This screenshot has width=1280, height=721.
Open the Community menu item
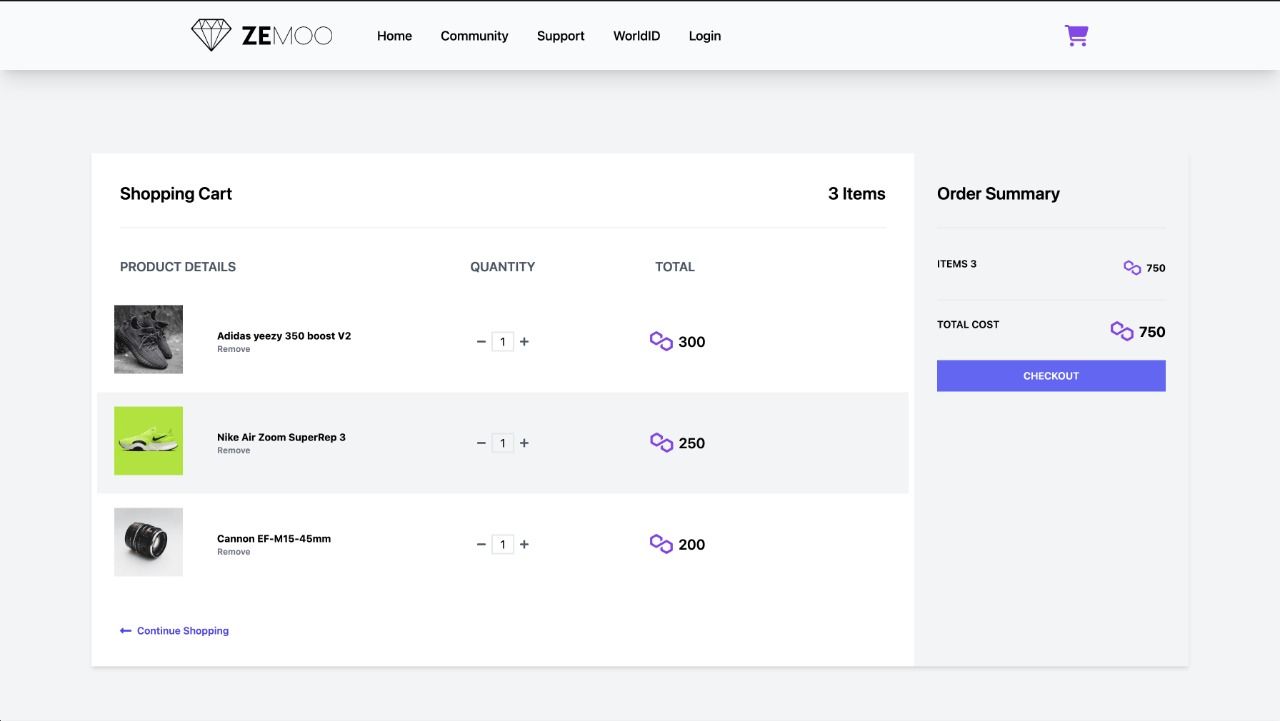click(x=474, y=36)
